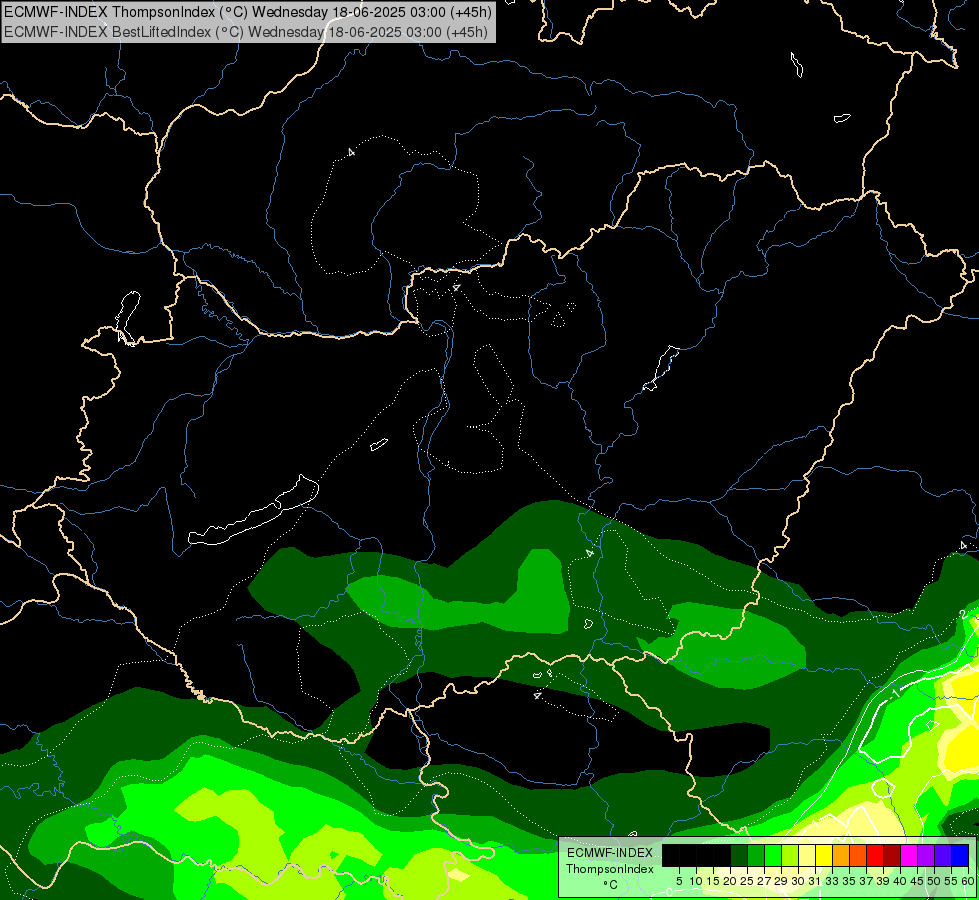The height and width of the screenshot is (900, 979).
Task: Click the medium green 25-27 legend swatch
Action: [x=756, y=855]
